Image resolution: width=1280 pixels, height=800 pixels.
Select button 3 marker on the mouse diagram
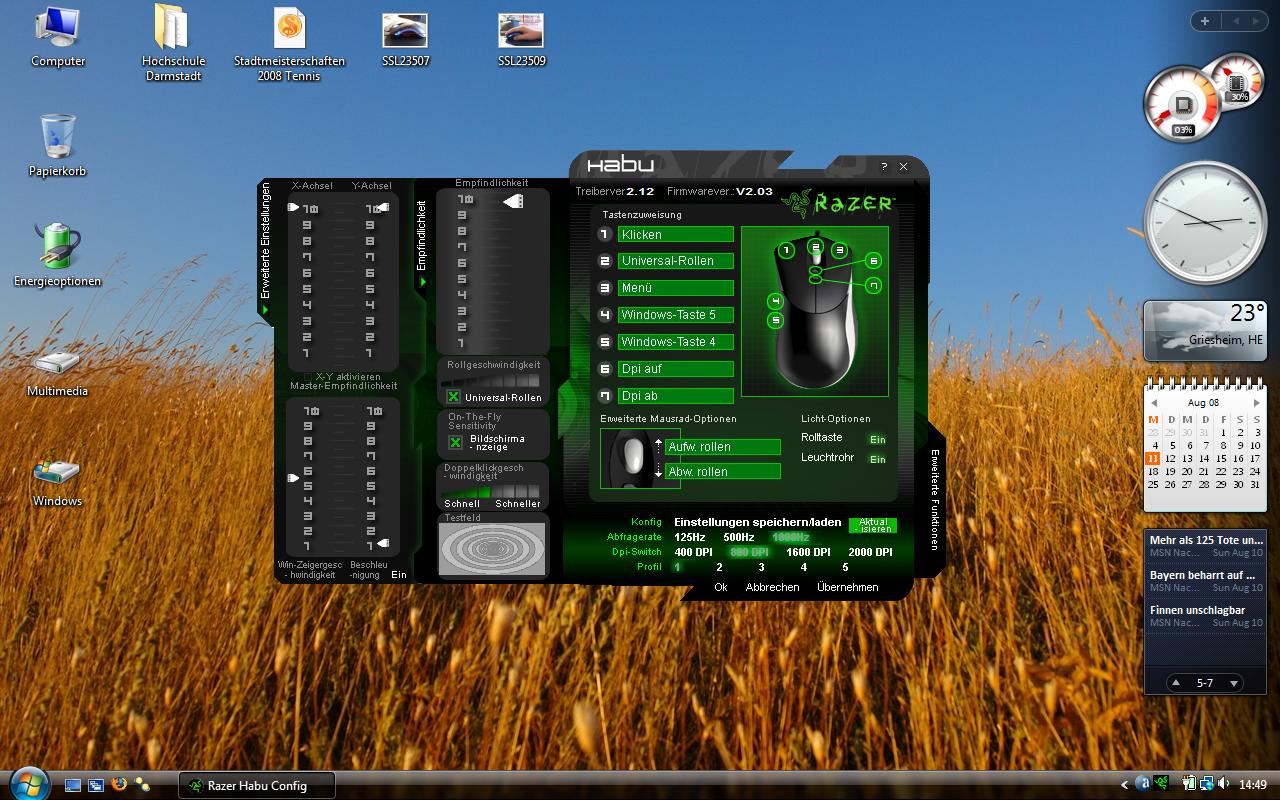840,250
